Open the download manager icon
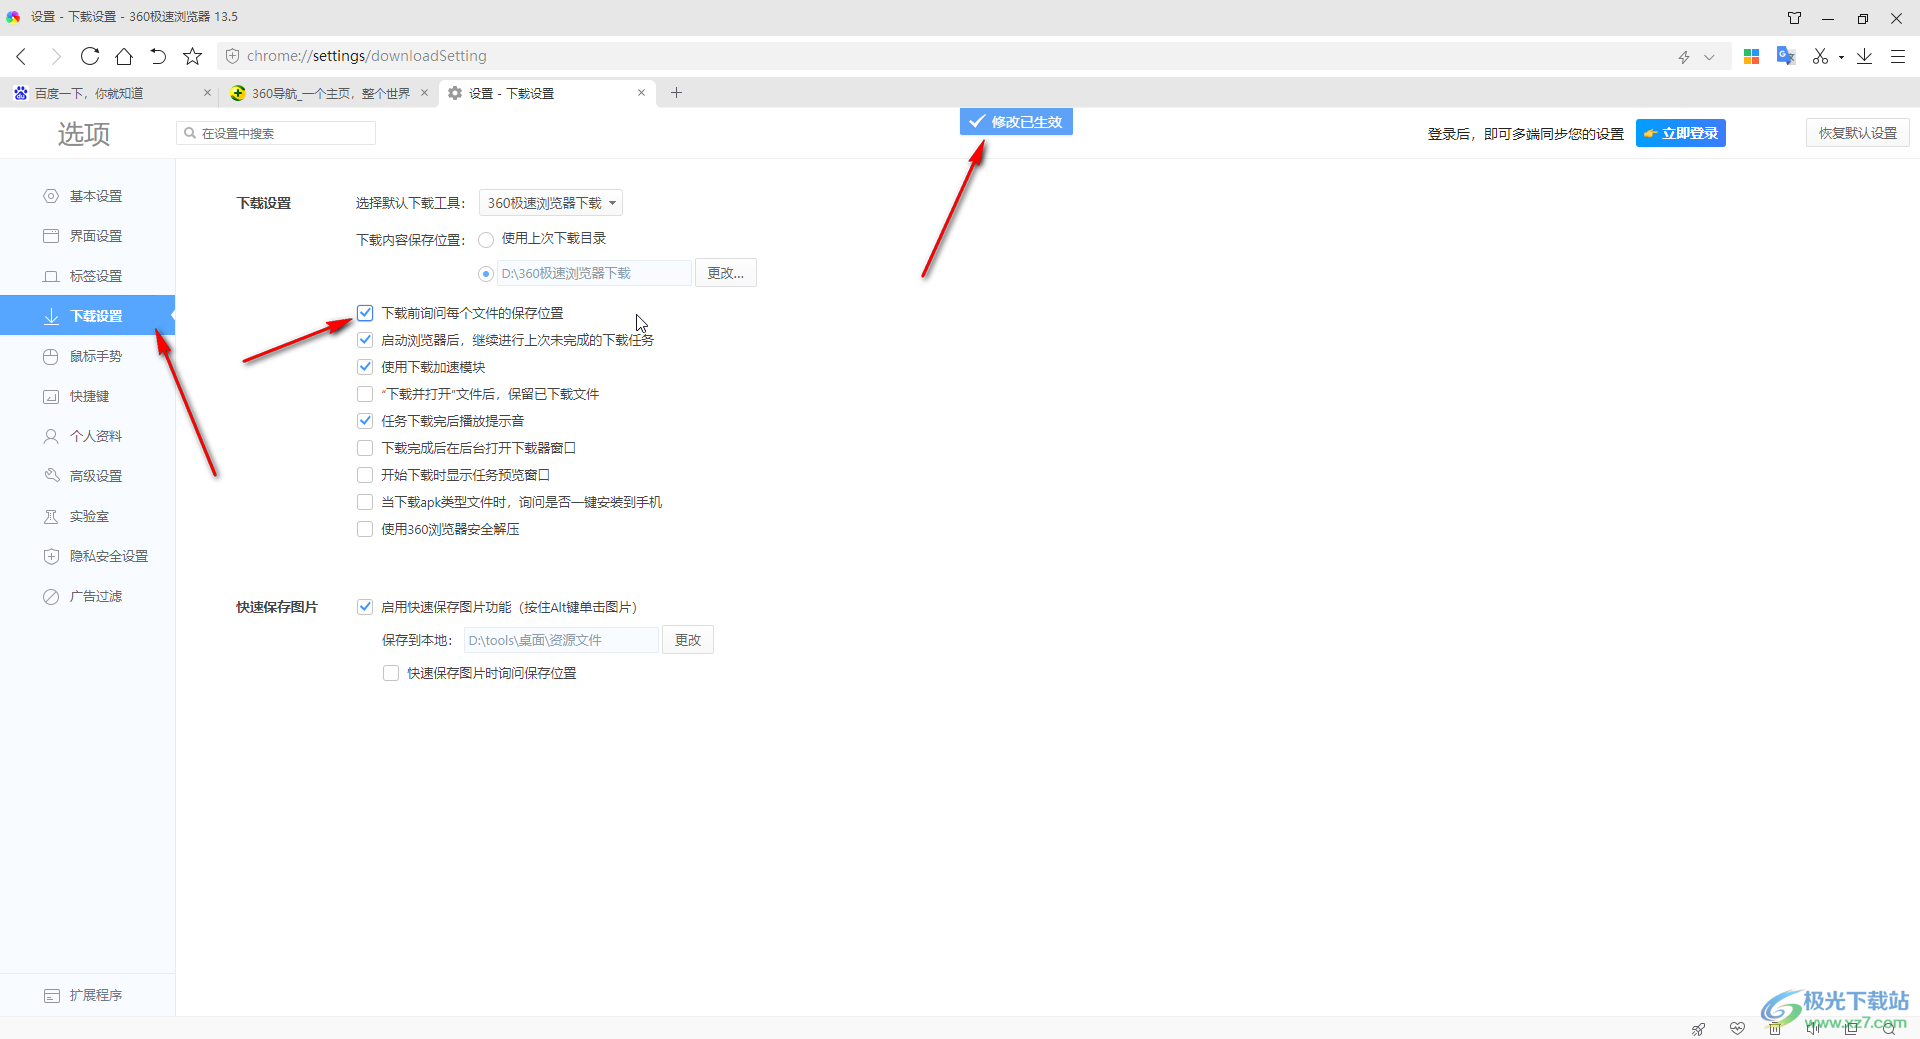The height and width of the screenshot is (1039, 1920). pos(1864,56)
